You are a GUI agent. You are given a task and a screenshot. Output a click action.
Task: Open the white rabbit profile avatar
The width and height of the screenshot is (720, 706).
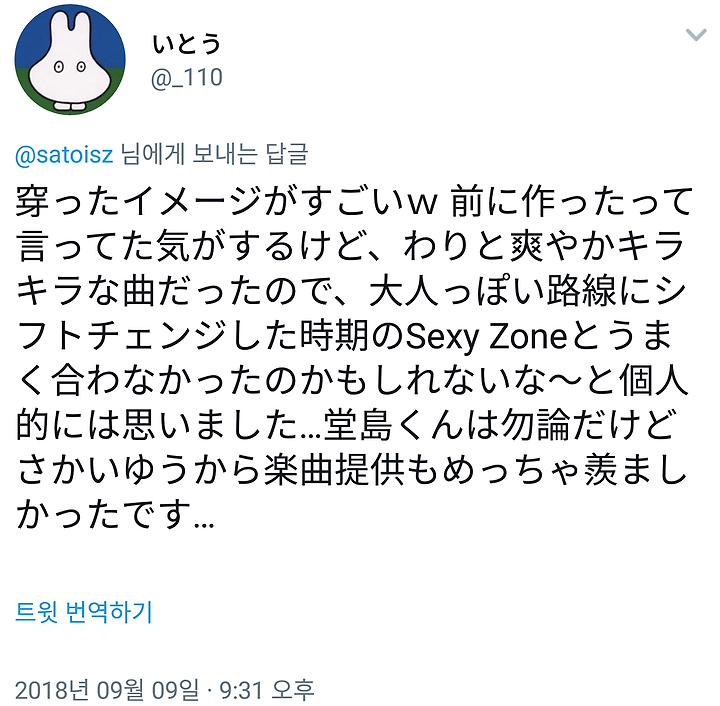point(70,60)
